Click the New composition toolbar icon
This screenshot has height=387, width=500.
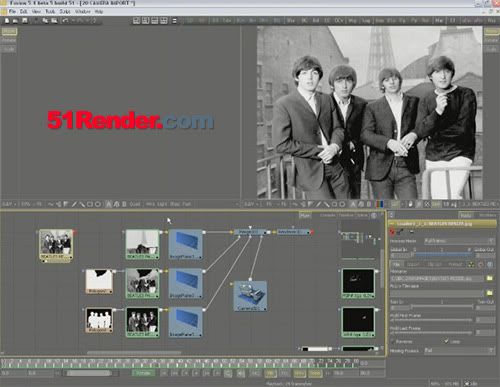coord(7,21)
